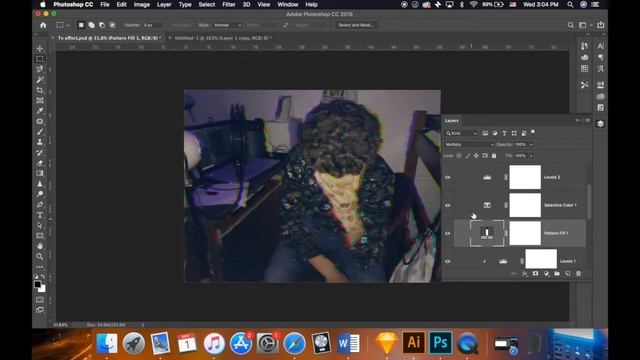This screenshot has width=640, height=360.
Task: Select the Blur tool
Action: [x=40, y=184]
